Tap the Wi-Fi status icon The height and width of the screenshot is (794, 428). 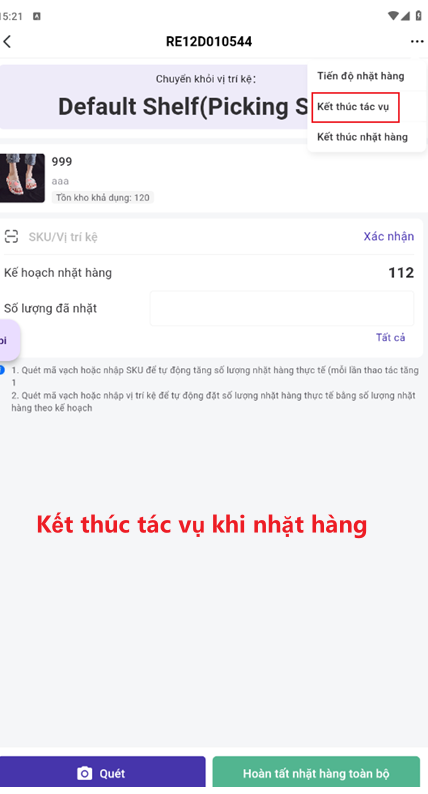(393, 16)
